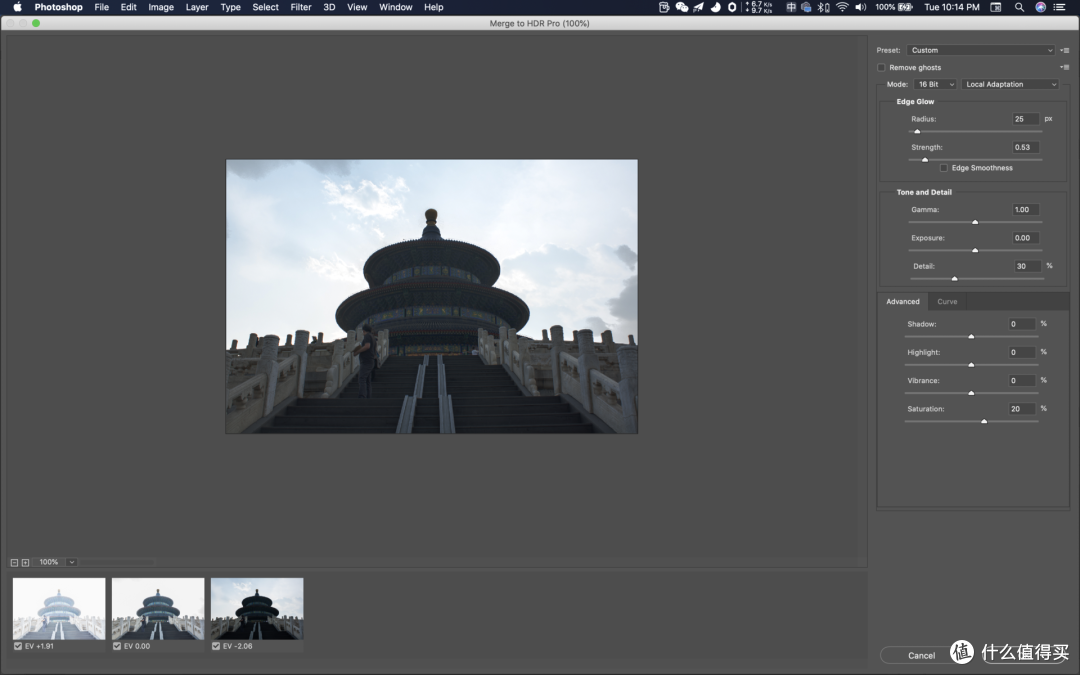Uncheck the EV 0.00 source image
1080x675 pixels.
117,646
